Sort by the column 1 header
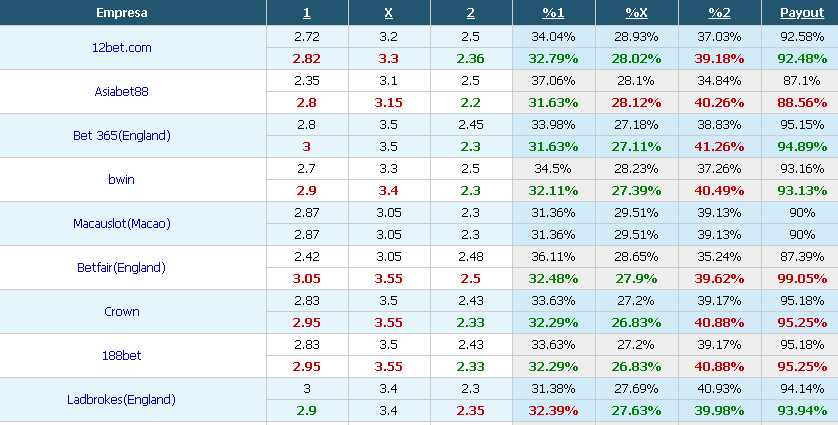Screen dimensions: 838x425 [x=306, y=13]
